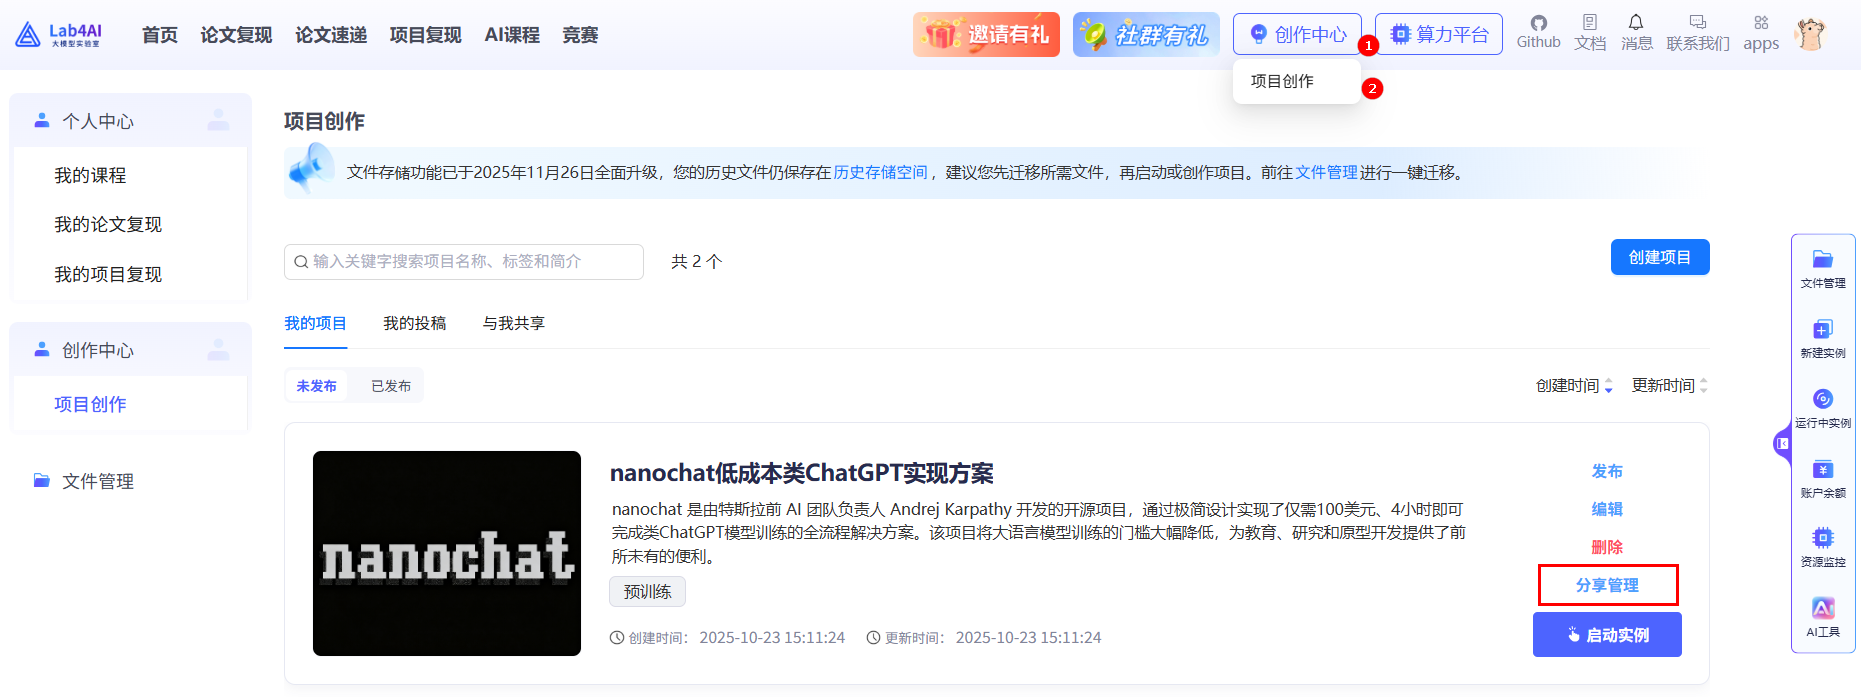
Task: Select 项目创作 in the dropdown menu
Action: coord(1296,81)
